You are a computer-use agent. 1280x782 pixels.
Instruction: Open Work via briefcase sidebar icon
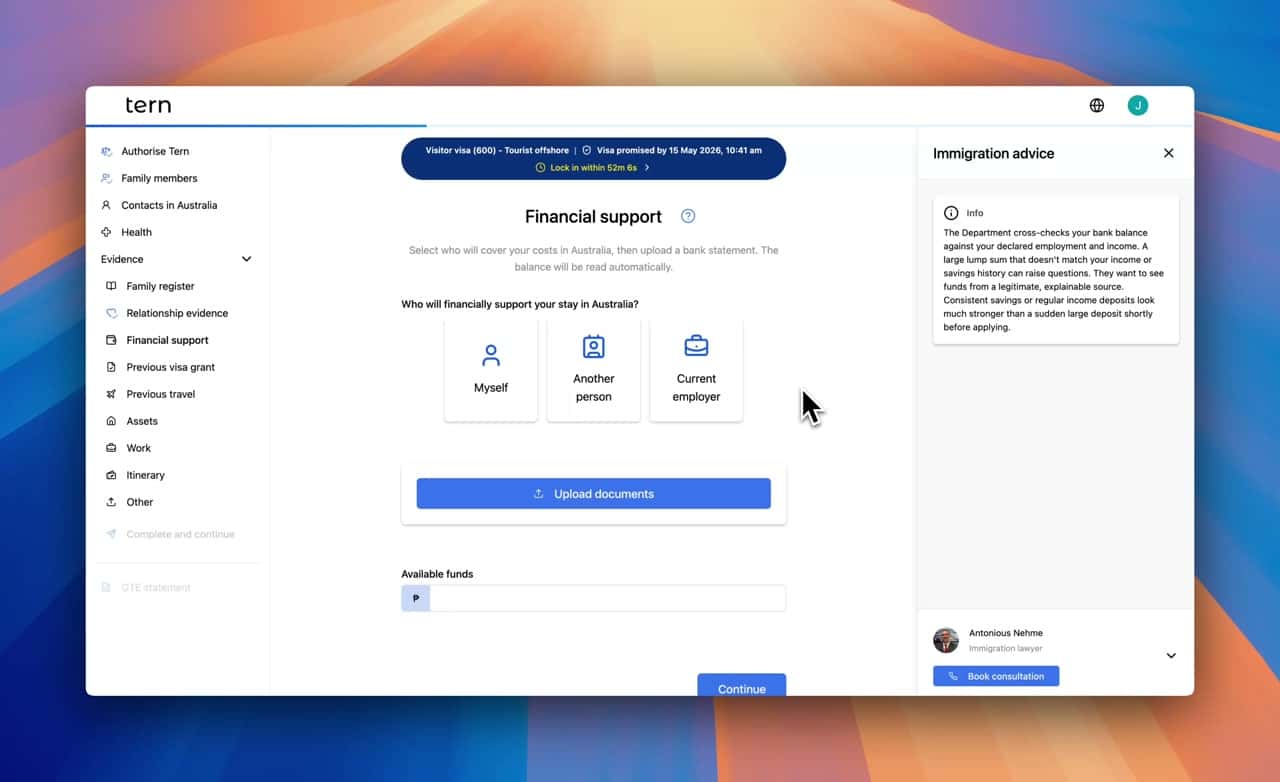tap(111, 448)
